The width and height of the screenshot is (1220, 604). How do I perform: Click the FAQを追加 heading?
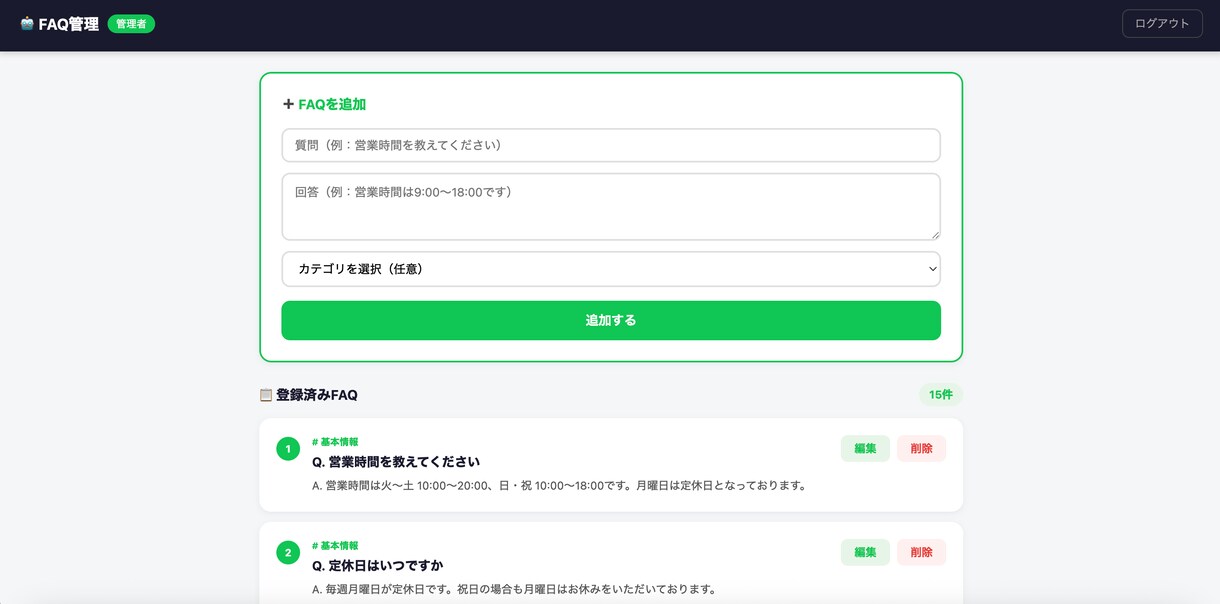(x=332, y=104)
